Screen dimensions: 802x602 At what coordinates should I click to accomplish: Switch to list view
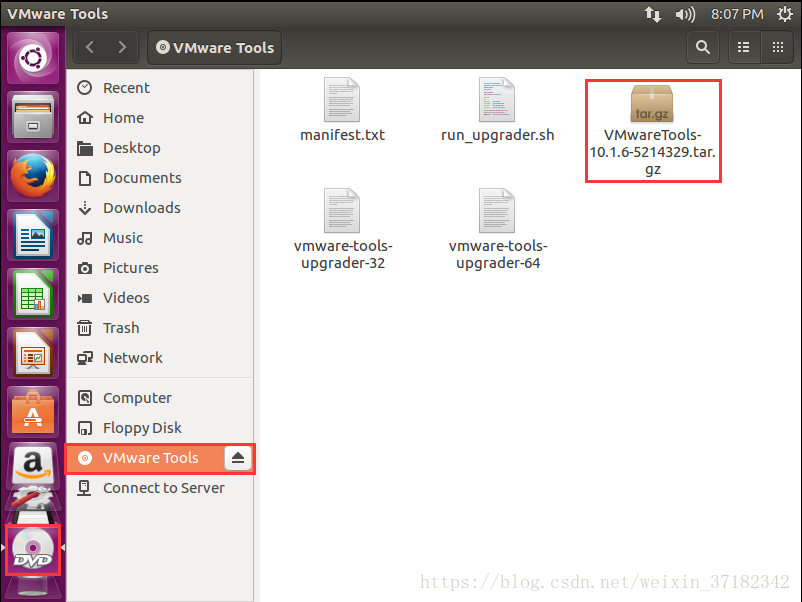pyautogui.click(x=743, y=47)
